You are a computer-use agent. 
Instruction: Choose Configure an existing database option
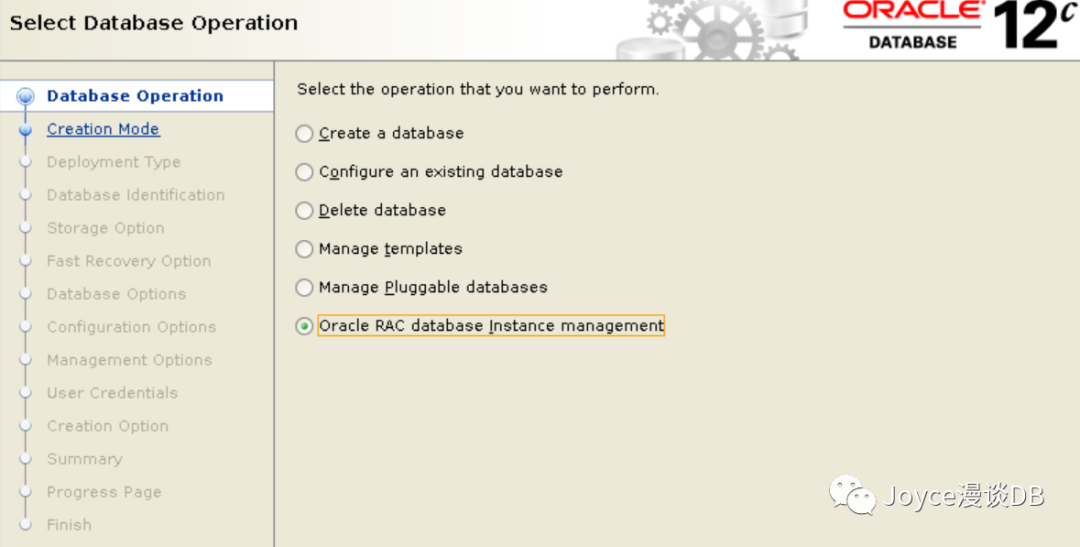point(305,172)
